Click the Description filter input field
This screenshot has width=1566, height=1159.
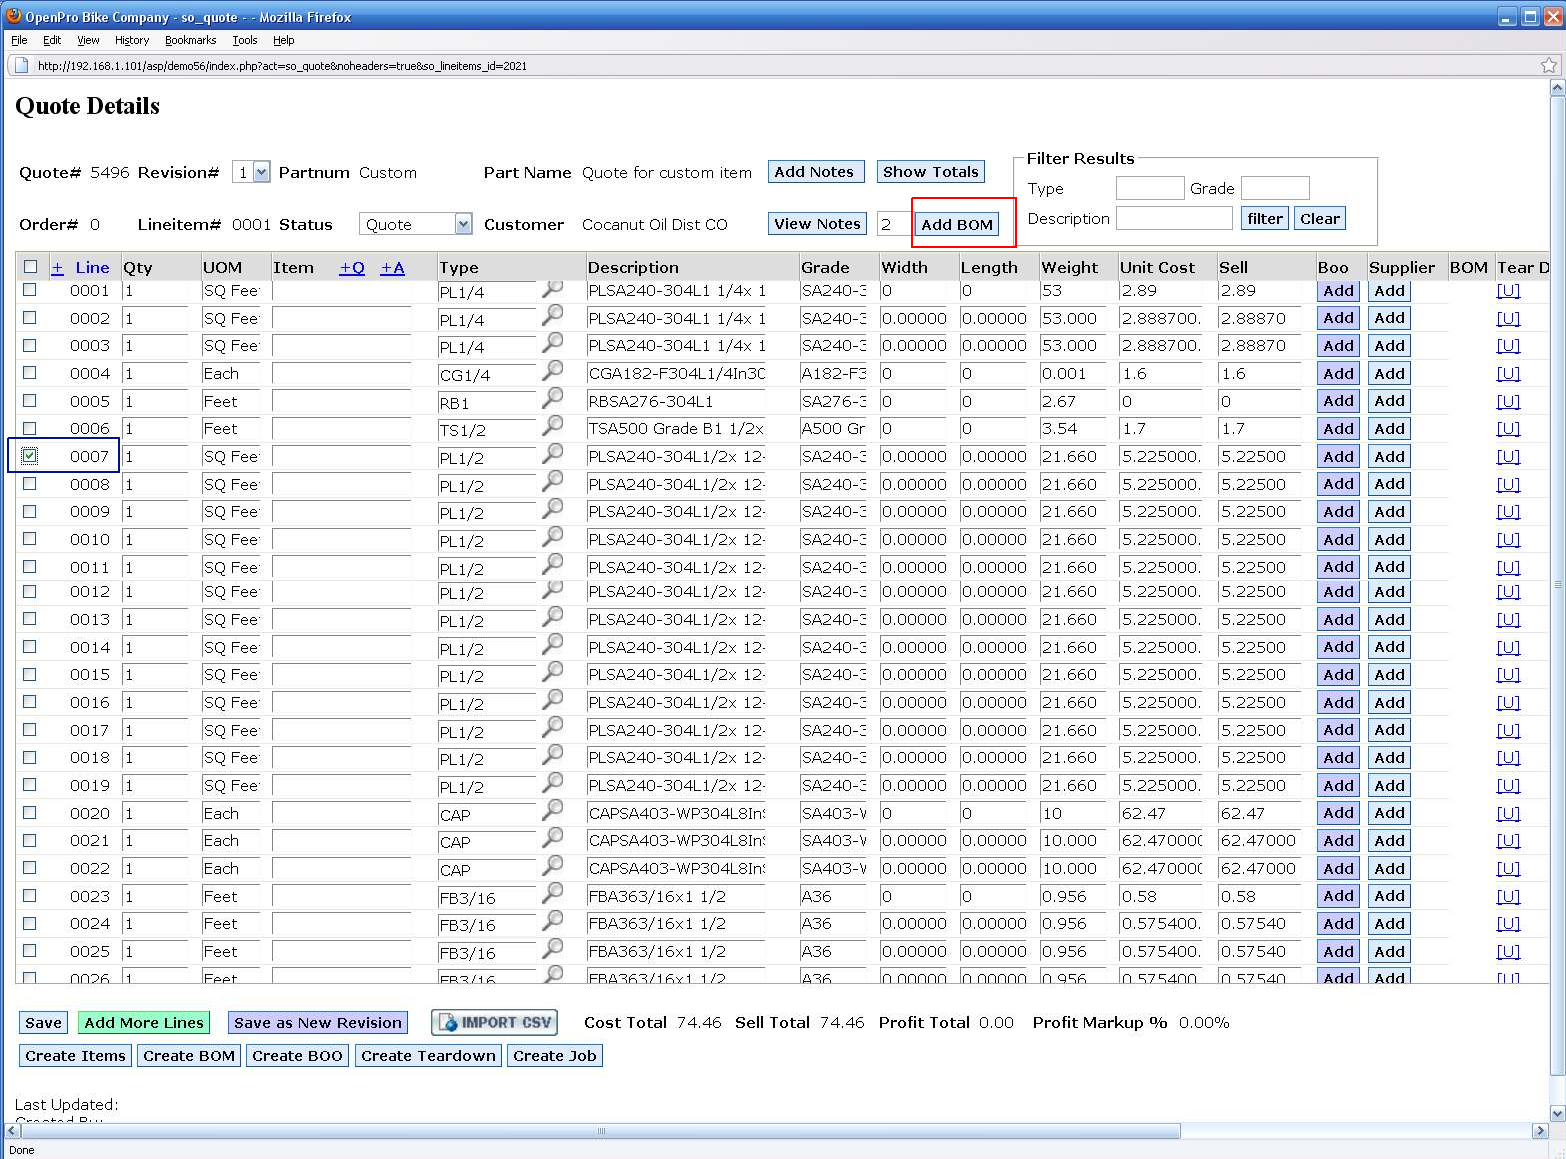point(1173,218)
